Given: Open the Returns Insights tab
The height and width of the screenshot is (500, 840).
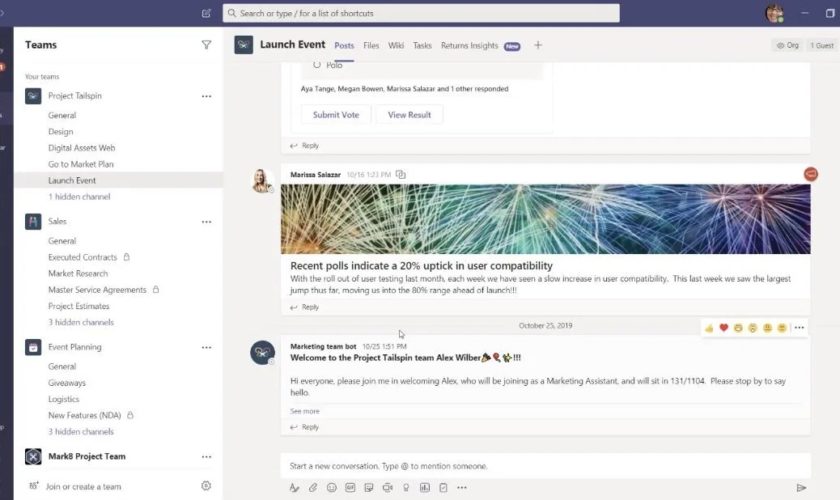Looking at the screenshot, I should [469, 46].
